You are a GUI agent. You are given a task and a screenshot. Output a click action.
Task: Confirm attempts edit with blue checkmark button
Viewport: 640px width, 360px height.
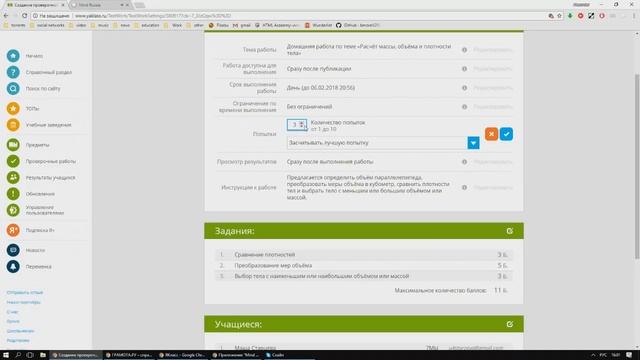[507, 134]
